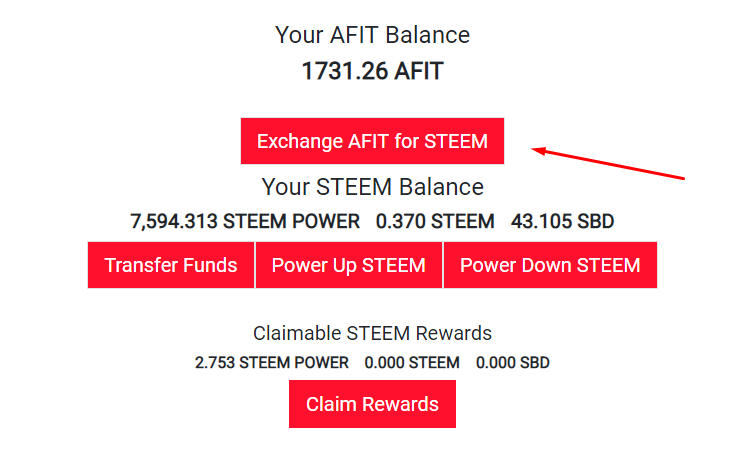Click the red arrowhead near Exchange button
The image size is (745, 468).
[x=537, y=151]
